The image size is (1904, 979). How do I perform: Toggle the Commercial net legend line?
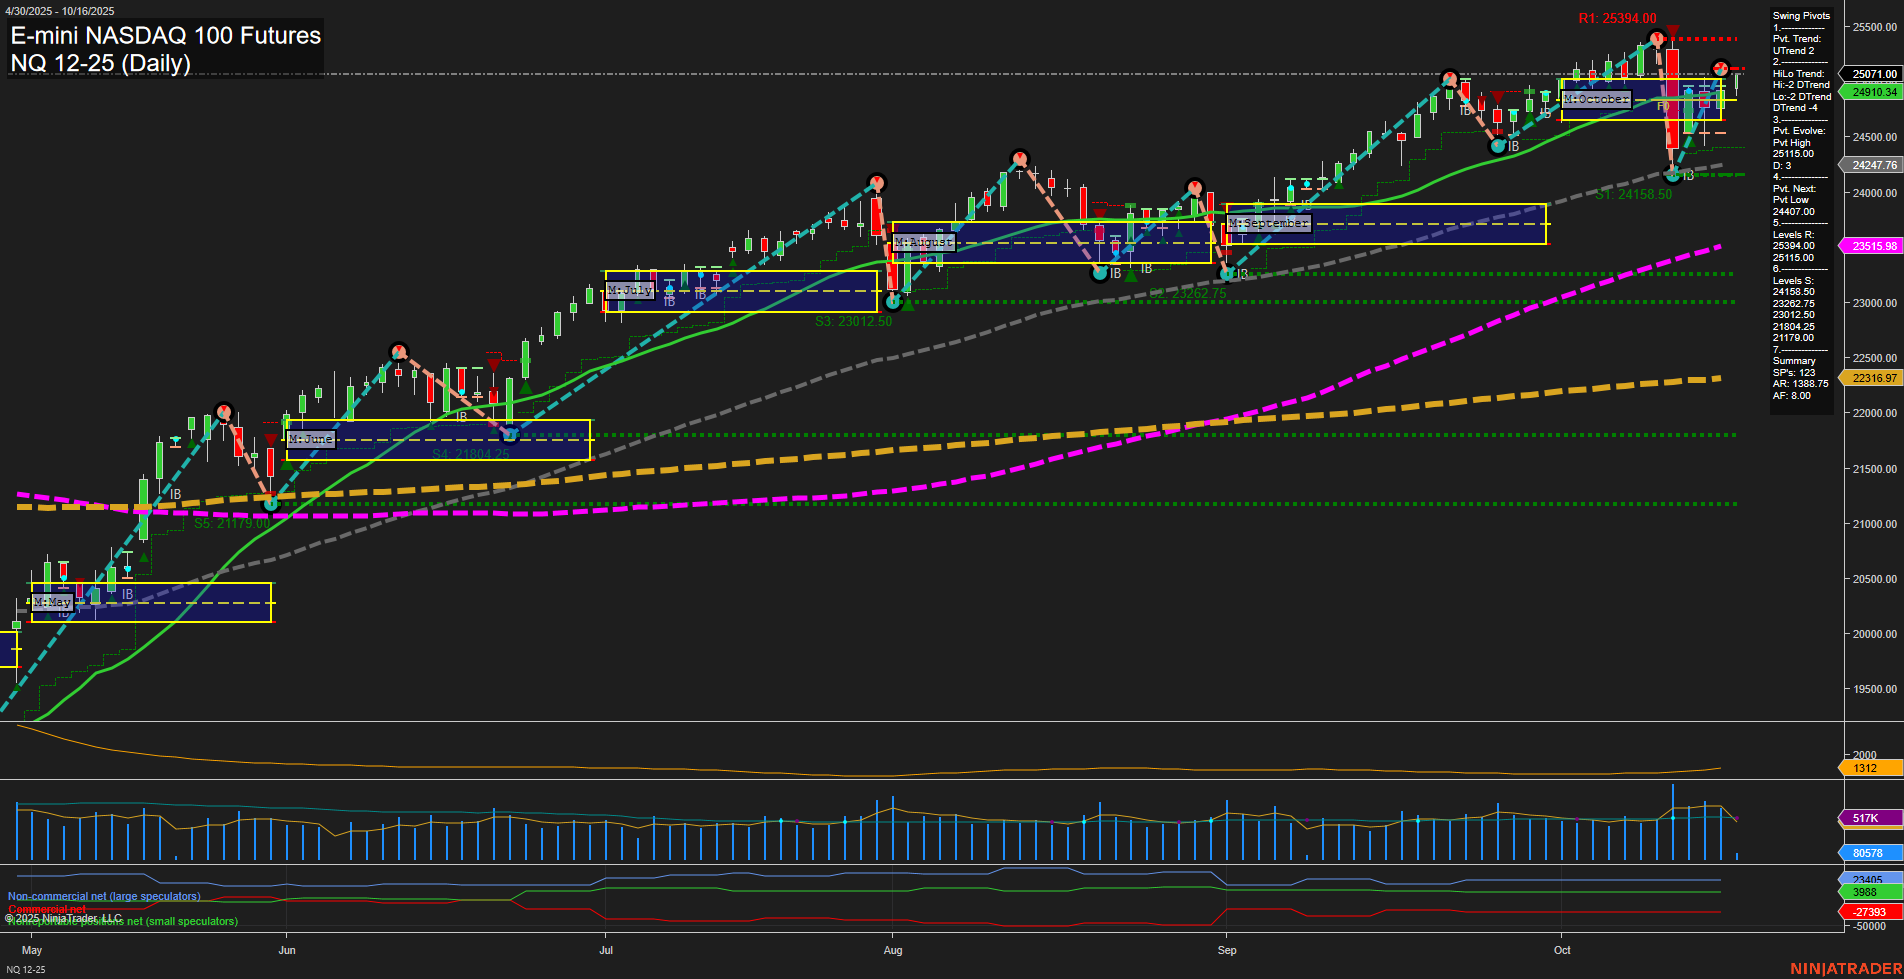click(45, 910)
